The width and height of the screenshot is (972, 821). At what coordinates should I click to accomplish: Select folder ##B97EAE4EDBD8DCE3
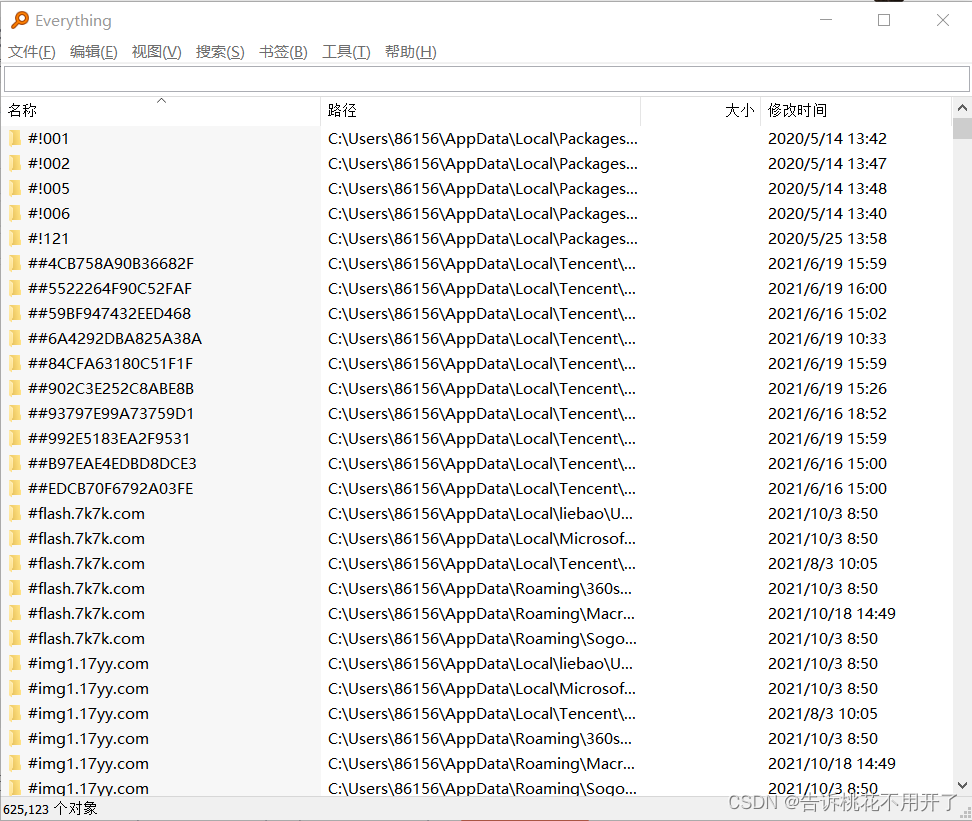(112, 463)
